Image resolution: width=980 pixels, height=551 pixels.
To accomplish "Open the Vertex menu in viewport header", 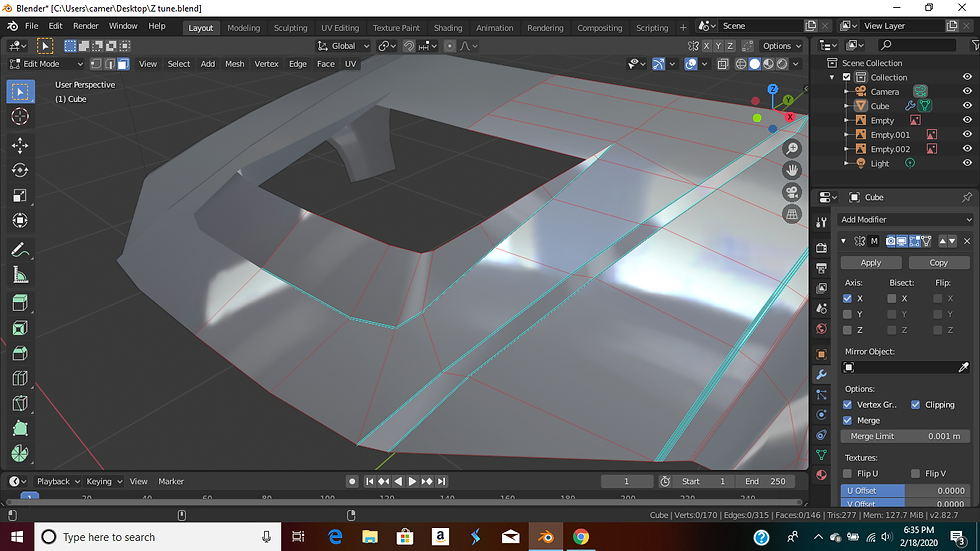I will tap(266, 64).
